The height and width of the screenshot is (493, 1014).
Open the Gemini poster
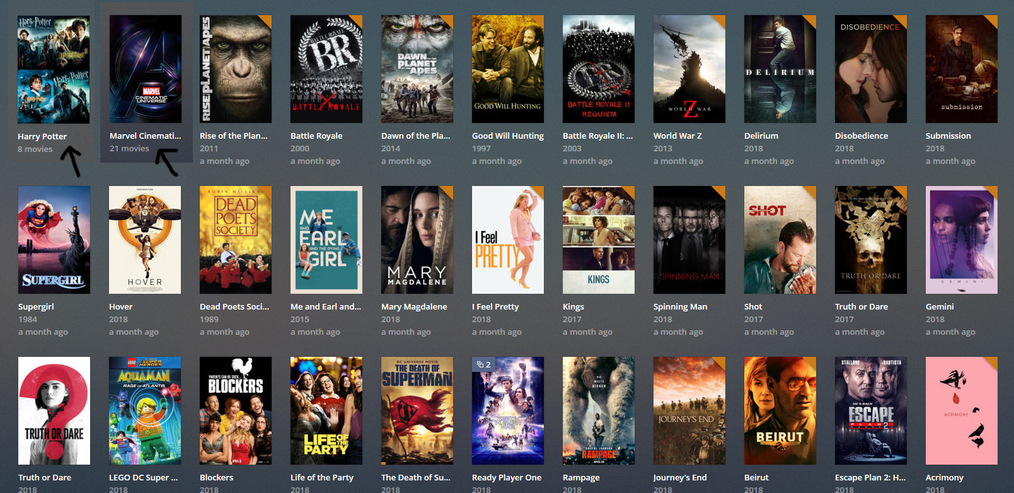(962, 240)
